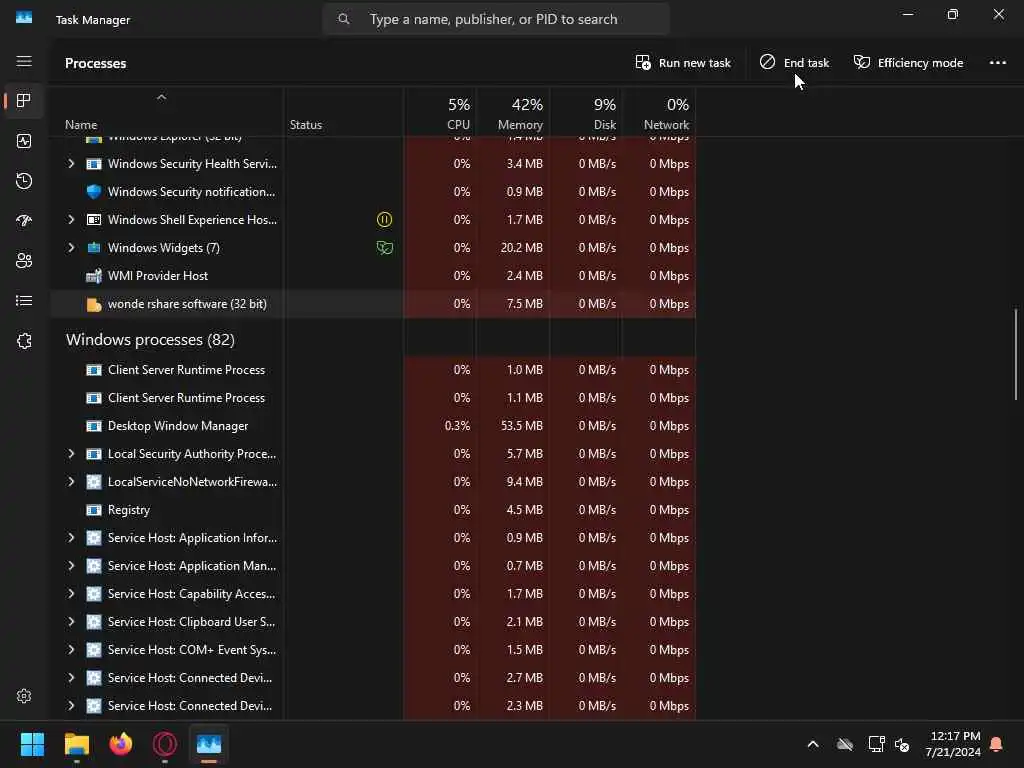Viewport: 1024px width, 768px height.
Task: Open the Users sidebar icon
Action: 24,261
